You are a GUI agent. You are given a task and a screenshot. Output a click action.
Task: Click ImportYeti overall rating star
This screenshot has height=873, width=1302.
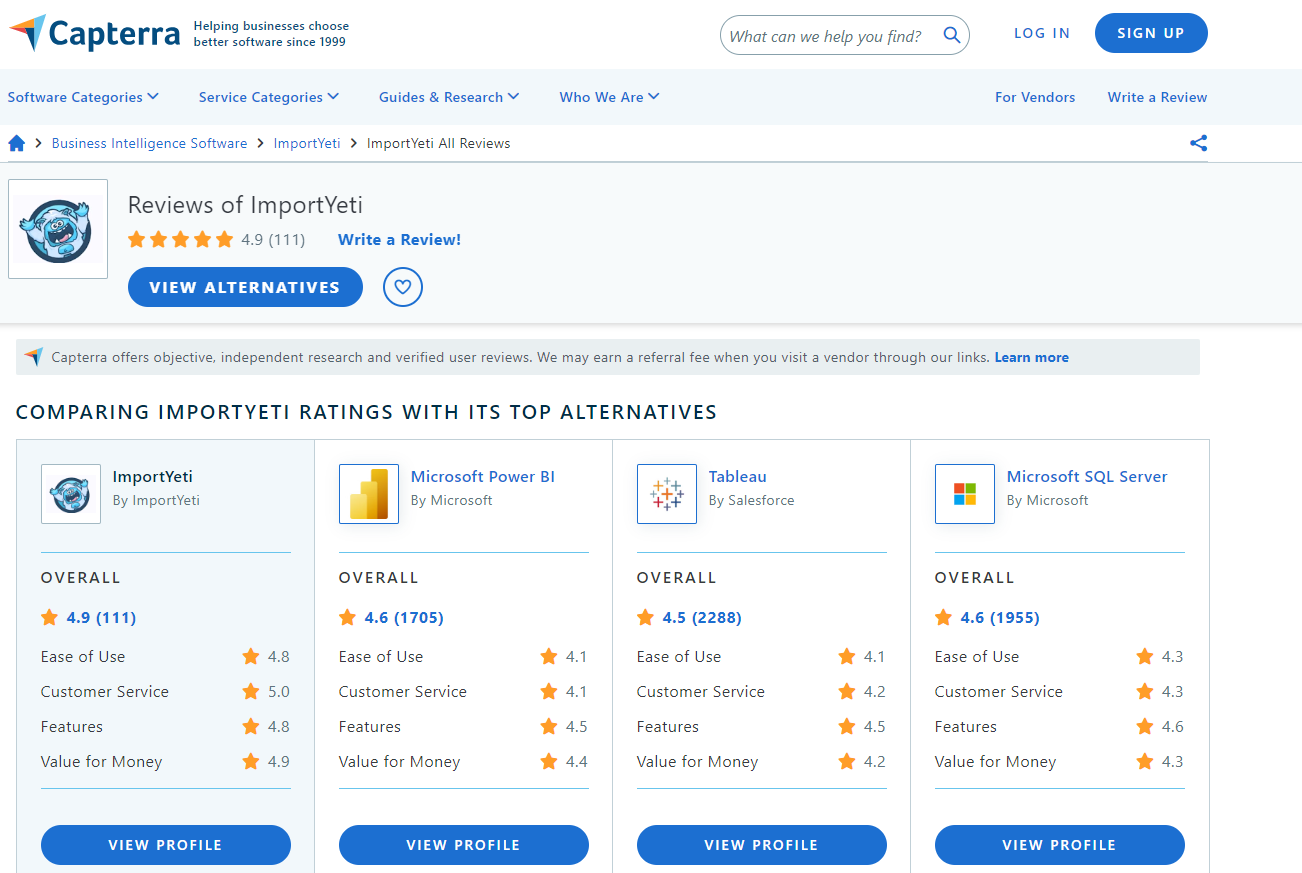(x=50, y=618)
